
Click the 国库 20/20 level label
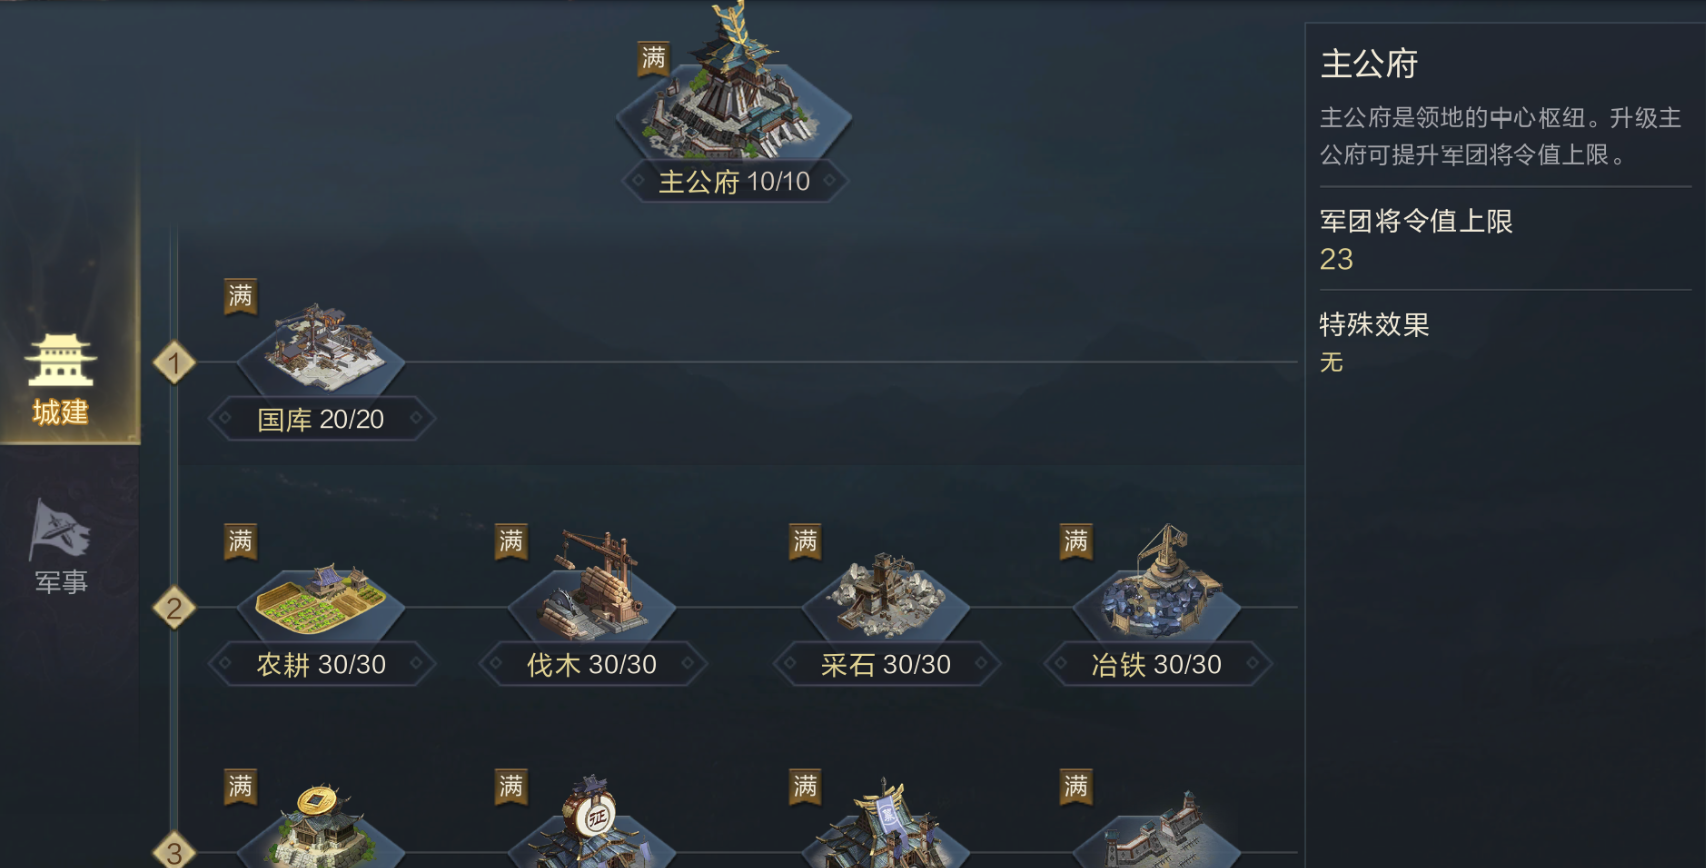click(x=321, y=419)
